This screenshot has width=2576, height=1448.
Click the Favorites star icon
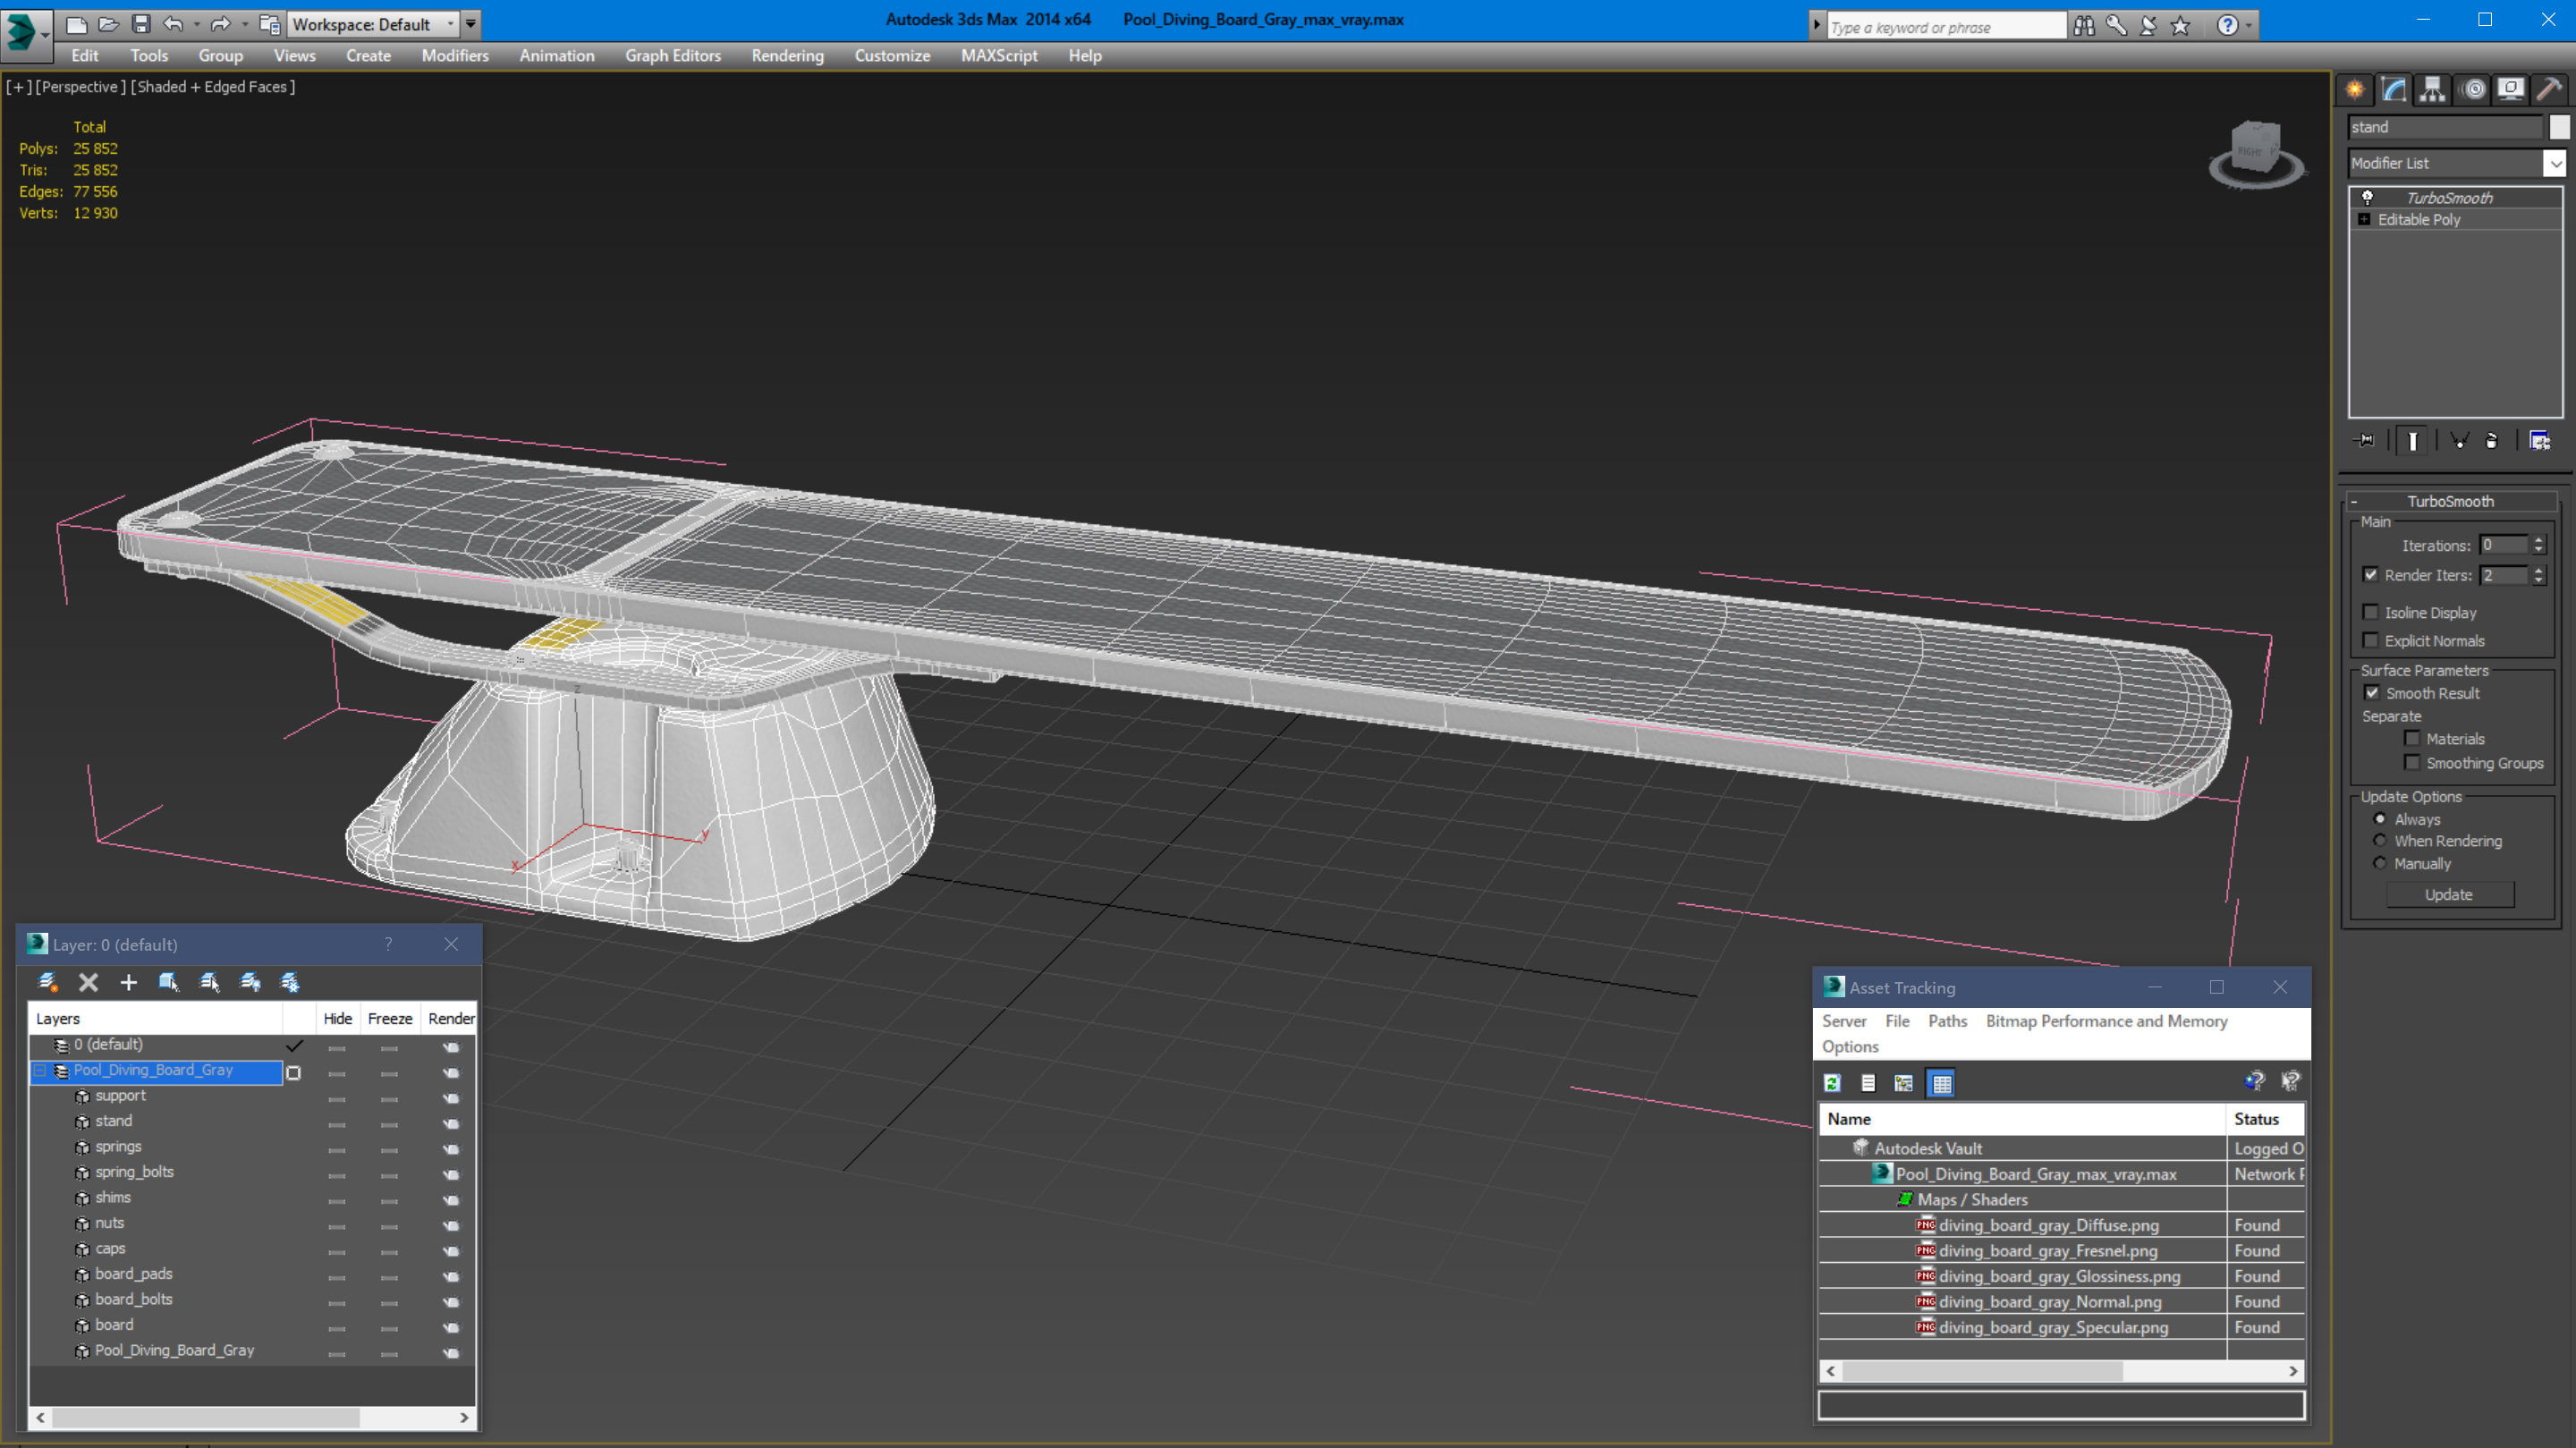click(x=2180, y=26)
